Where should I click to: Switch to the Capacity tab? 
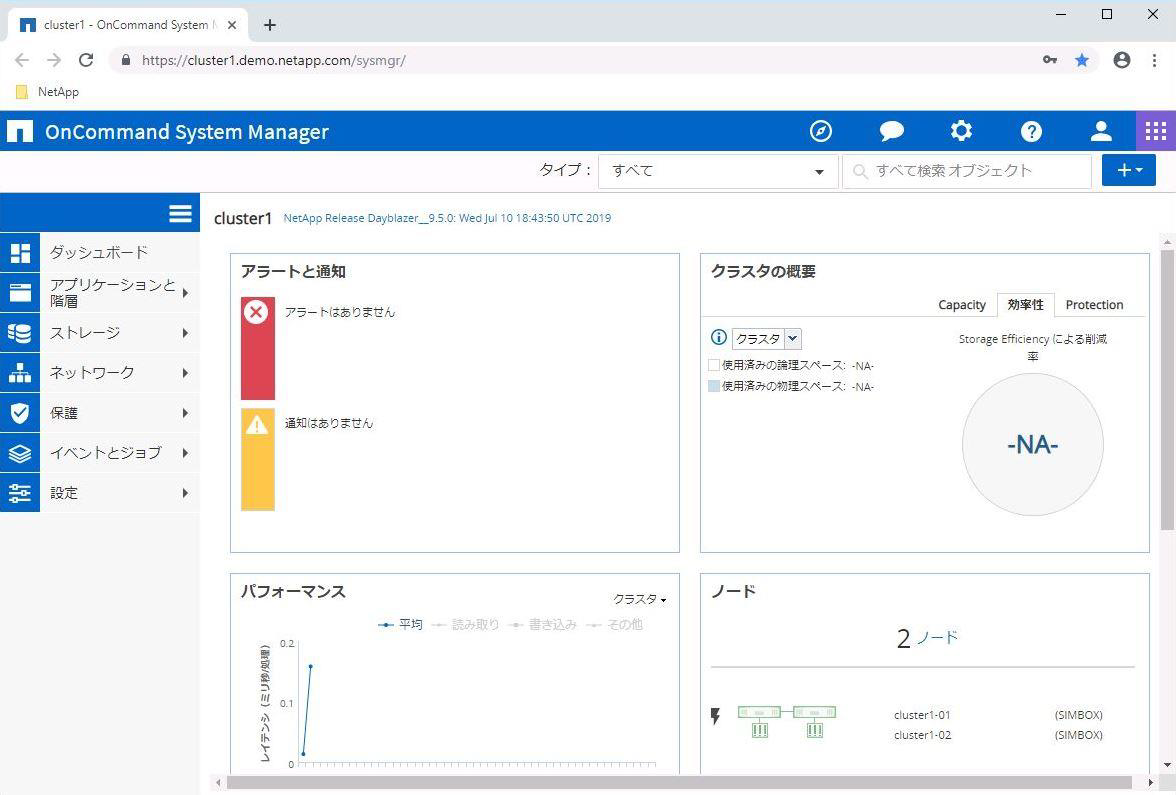click(x=962, y=304)
